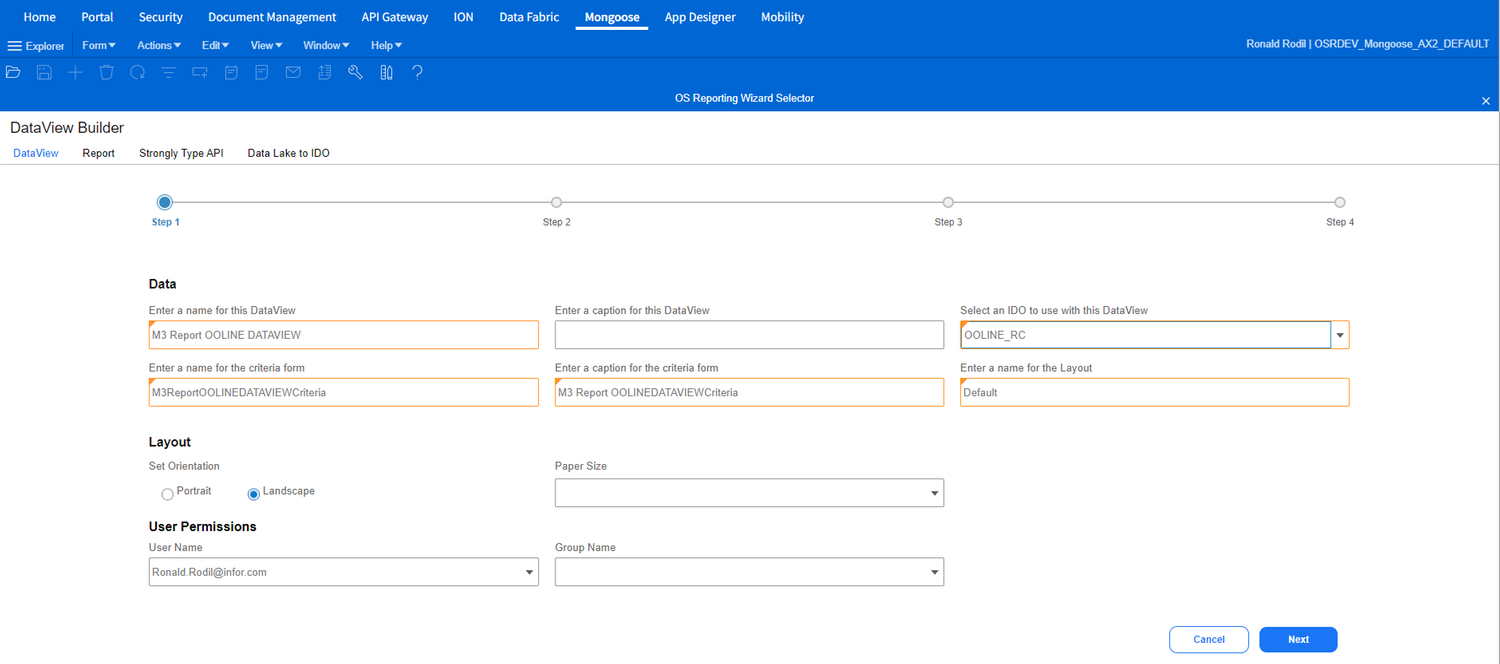The image size is (1500, 664).
Task: Open the IDO selector dropdown for OOLINE_RC
Action: click(x=1340, y=334)
